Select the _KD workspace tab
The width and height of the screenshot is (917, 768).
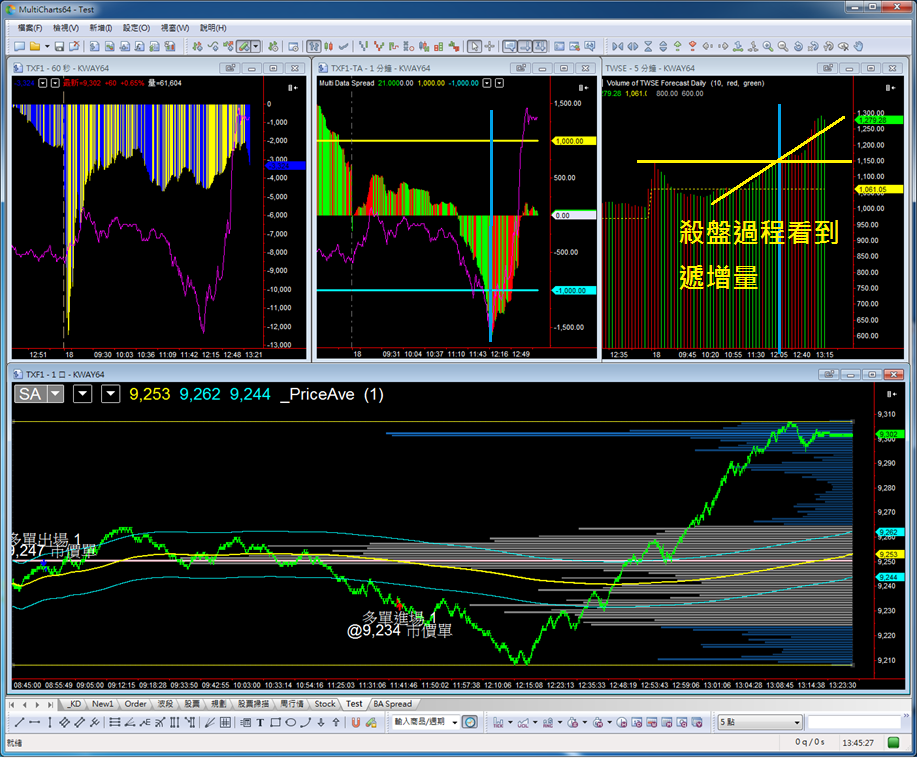click(x=74, y=704)
